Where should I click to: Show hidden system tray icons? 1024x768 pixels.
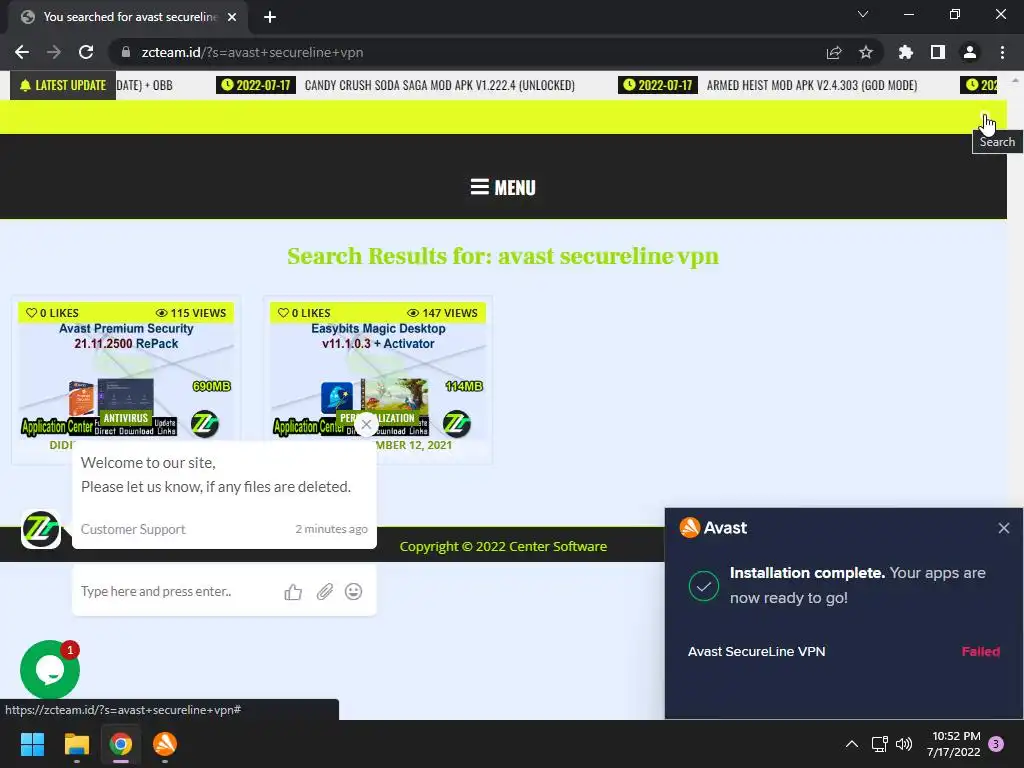[x=852, y=744]
